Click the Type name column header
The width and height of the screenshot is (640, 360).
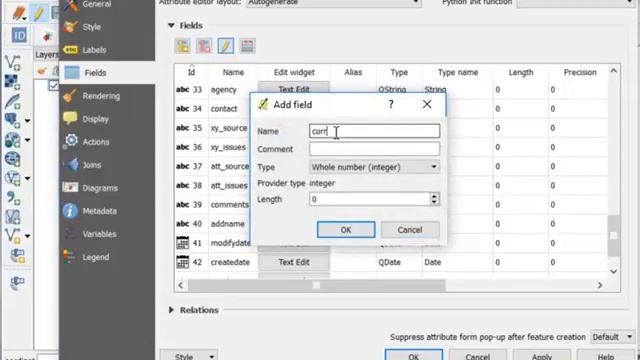click(458, 72)
